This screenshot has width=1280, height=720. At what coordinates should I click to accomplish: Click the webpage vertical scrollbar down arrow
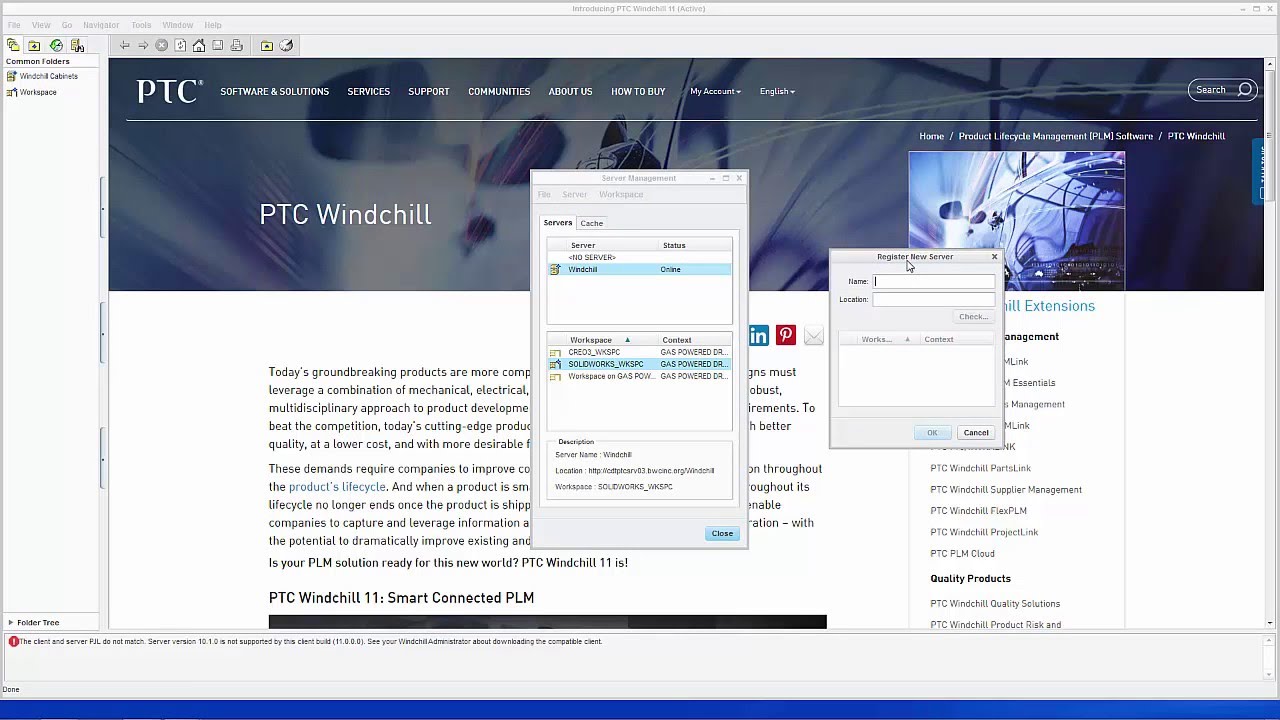(1270, 623)
